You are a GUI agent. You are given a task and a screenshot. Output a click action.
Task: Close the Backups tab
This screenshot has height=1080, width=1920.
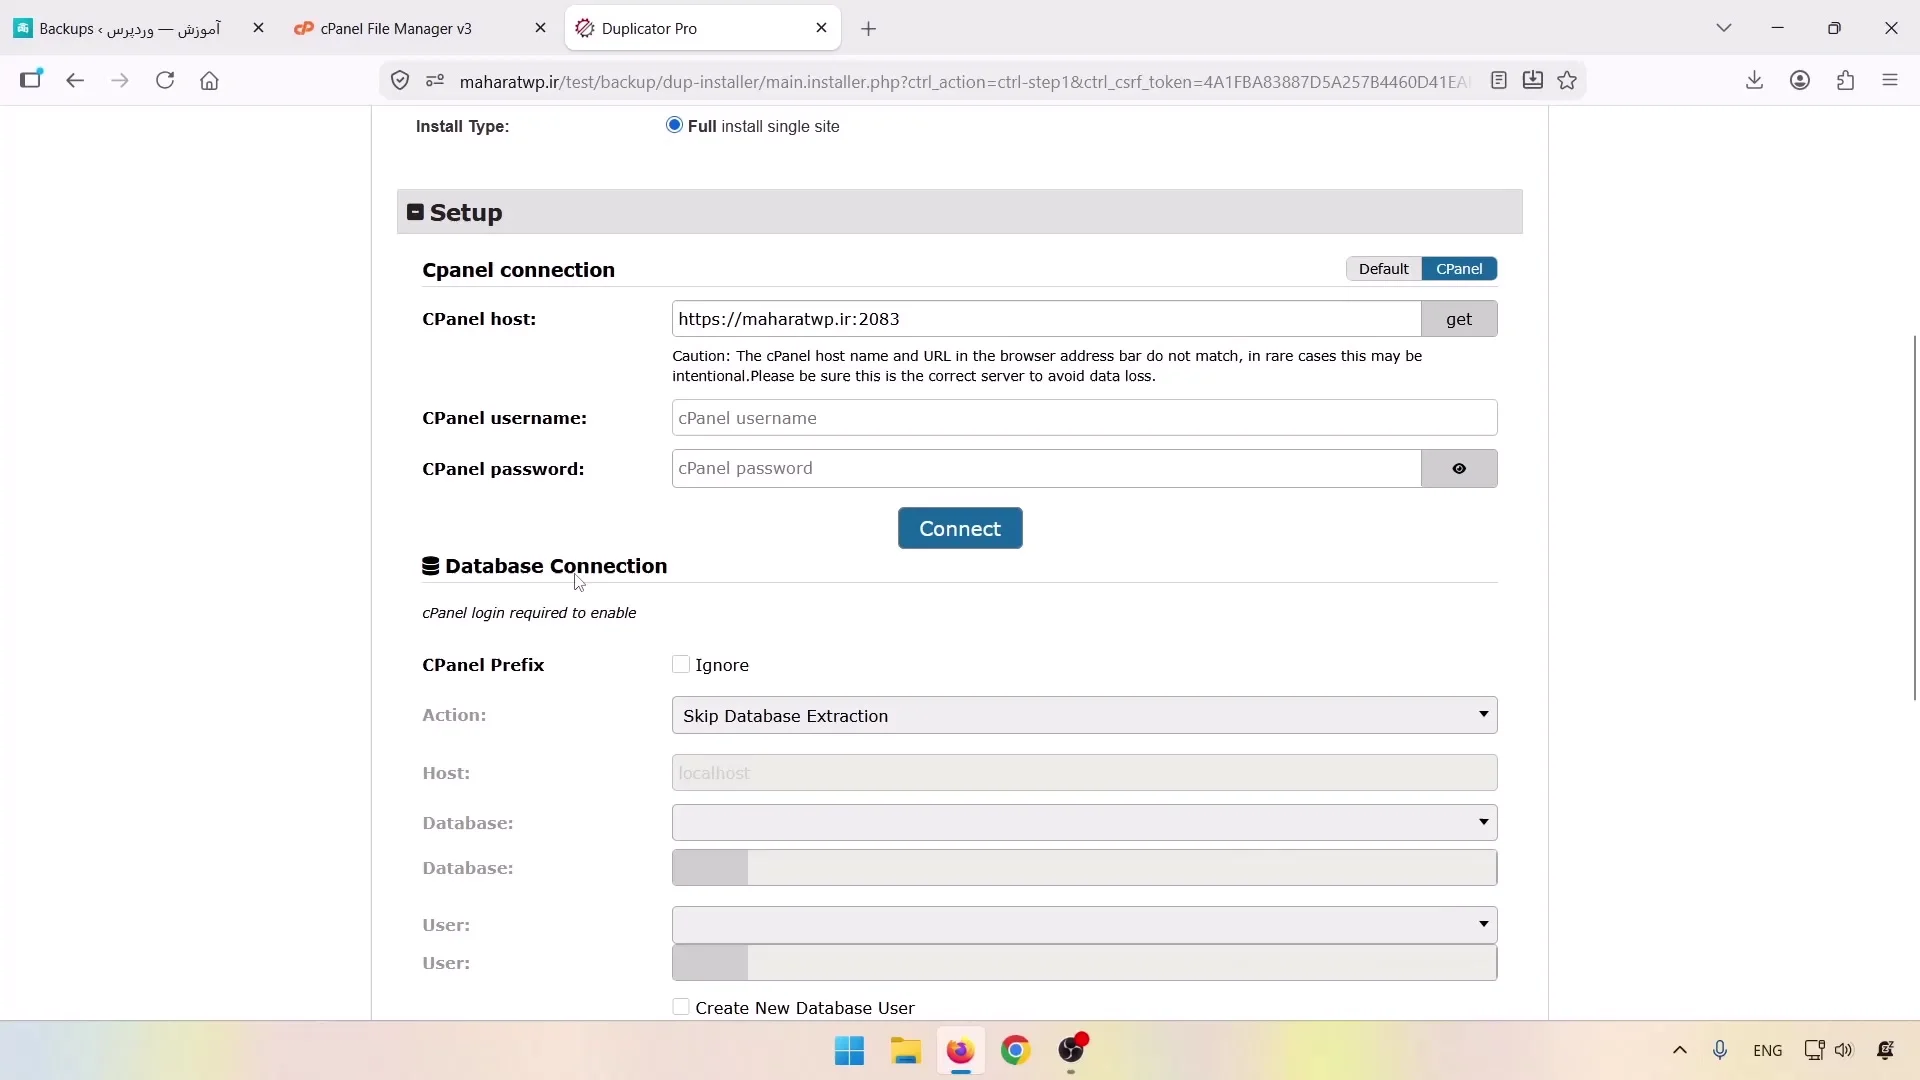click(x=258, y=28)
